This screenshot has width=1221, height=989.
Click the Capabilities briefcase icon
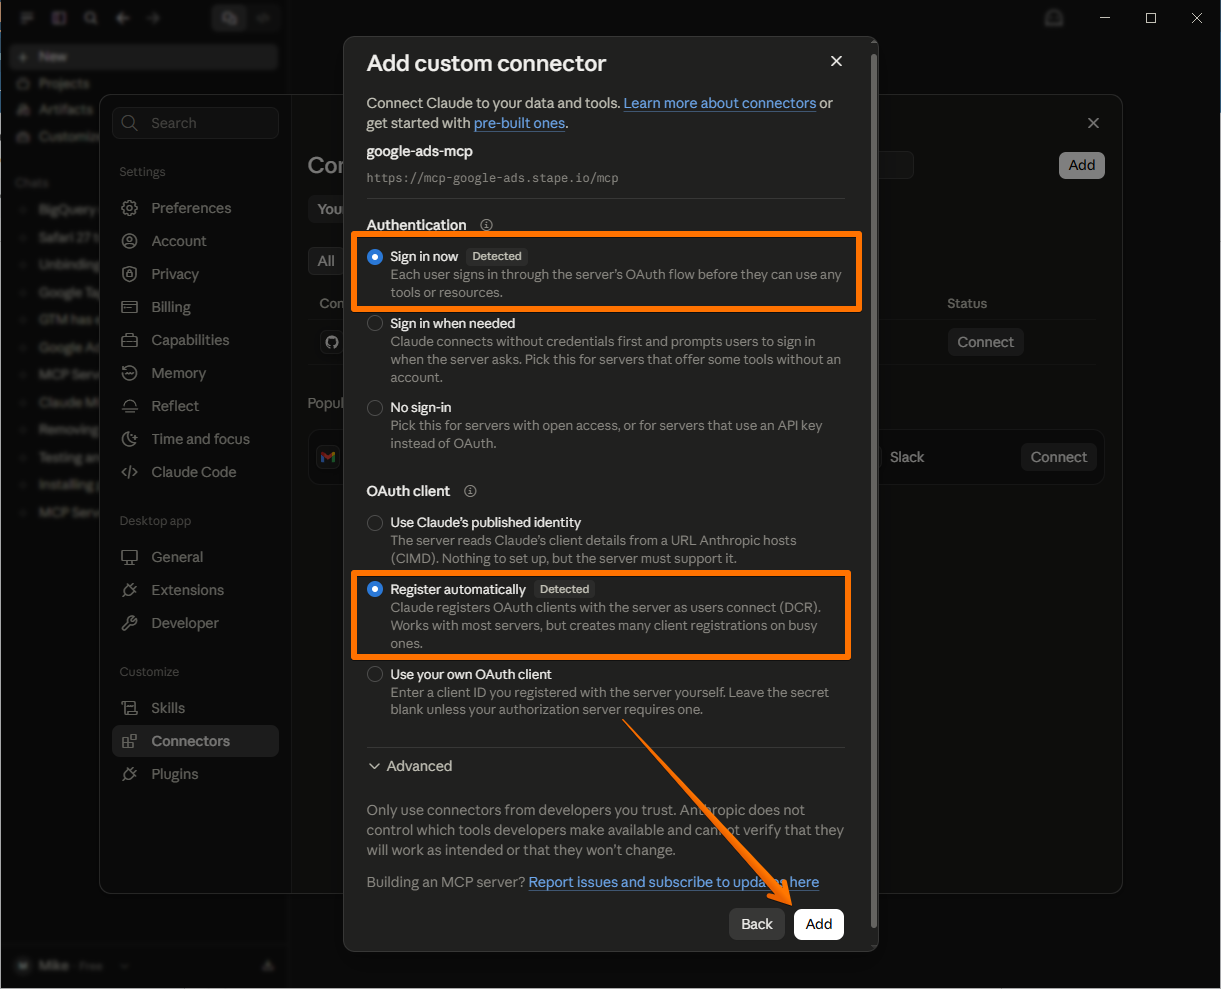pos(129,340)
